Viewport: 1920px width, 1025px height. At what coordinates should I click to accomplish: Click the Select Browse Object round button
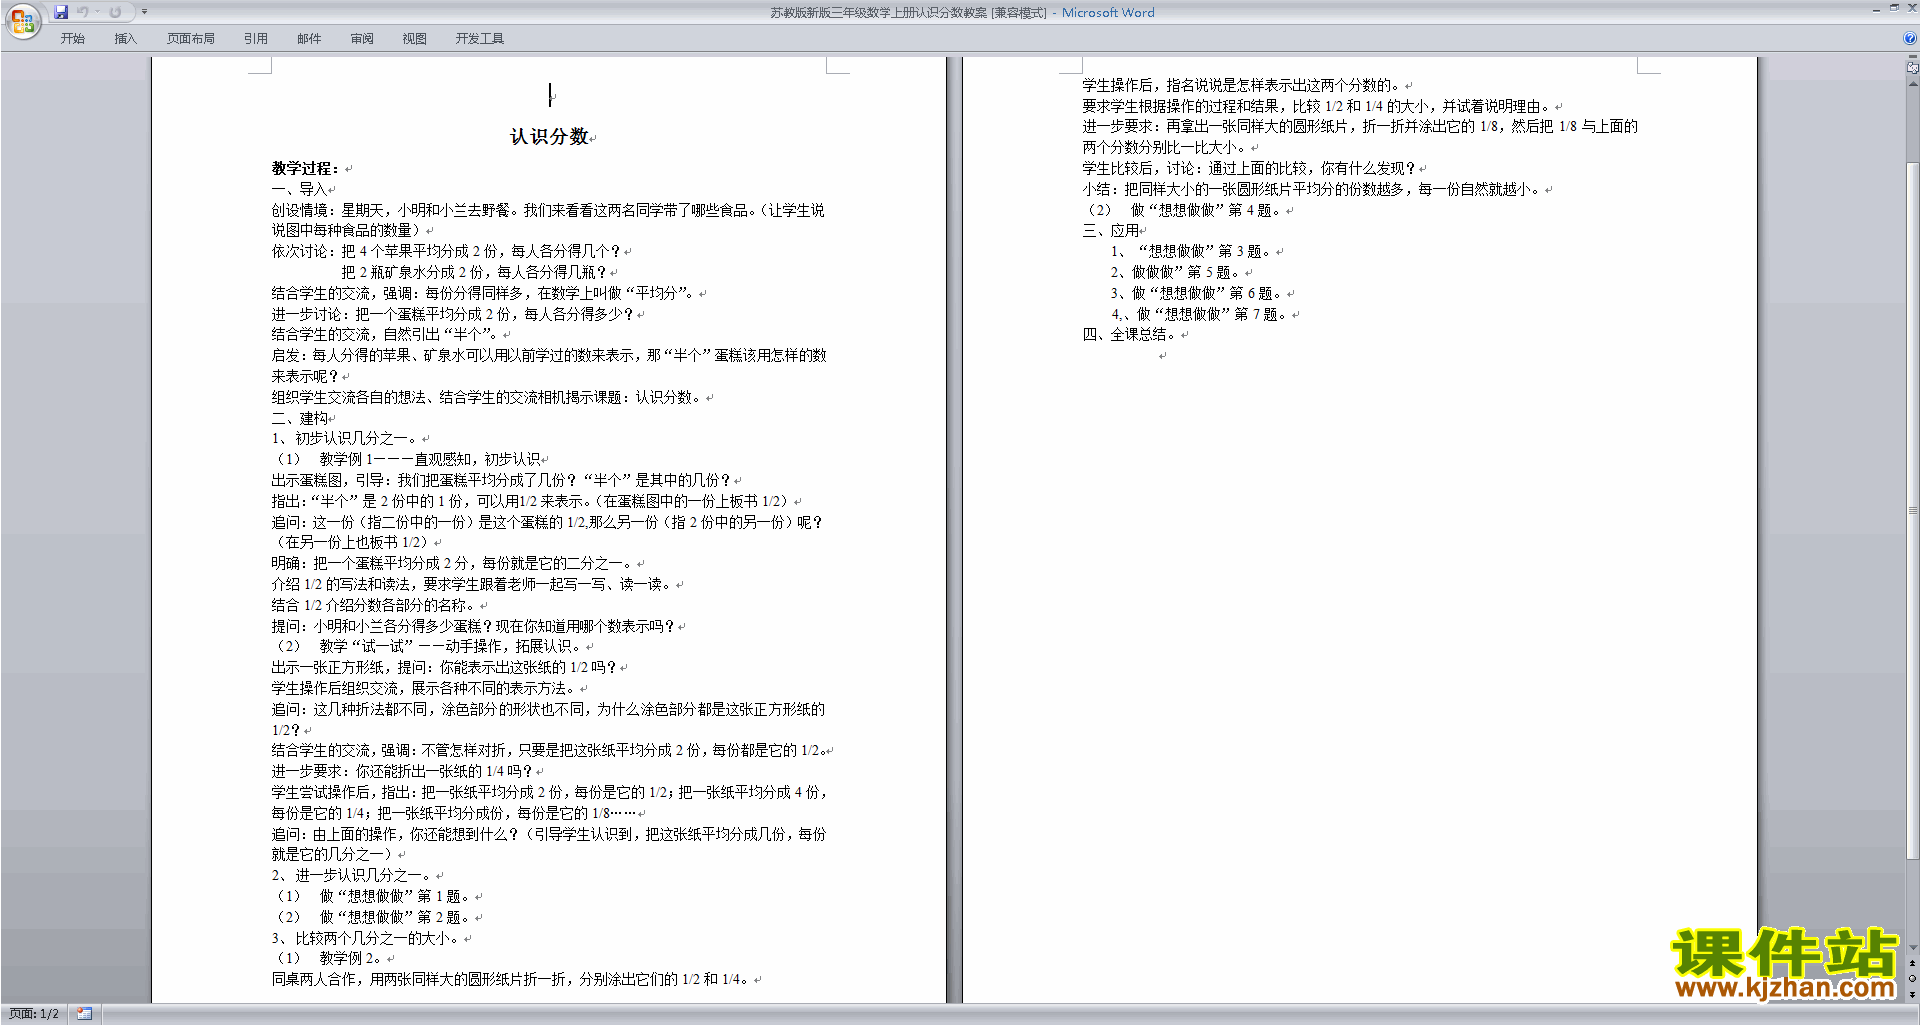click(x=1913, y=979)
